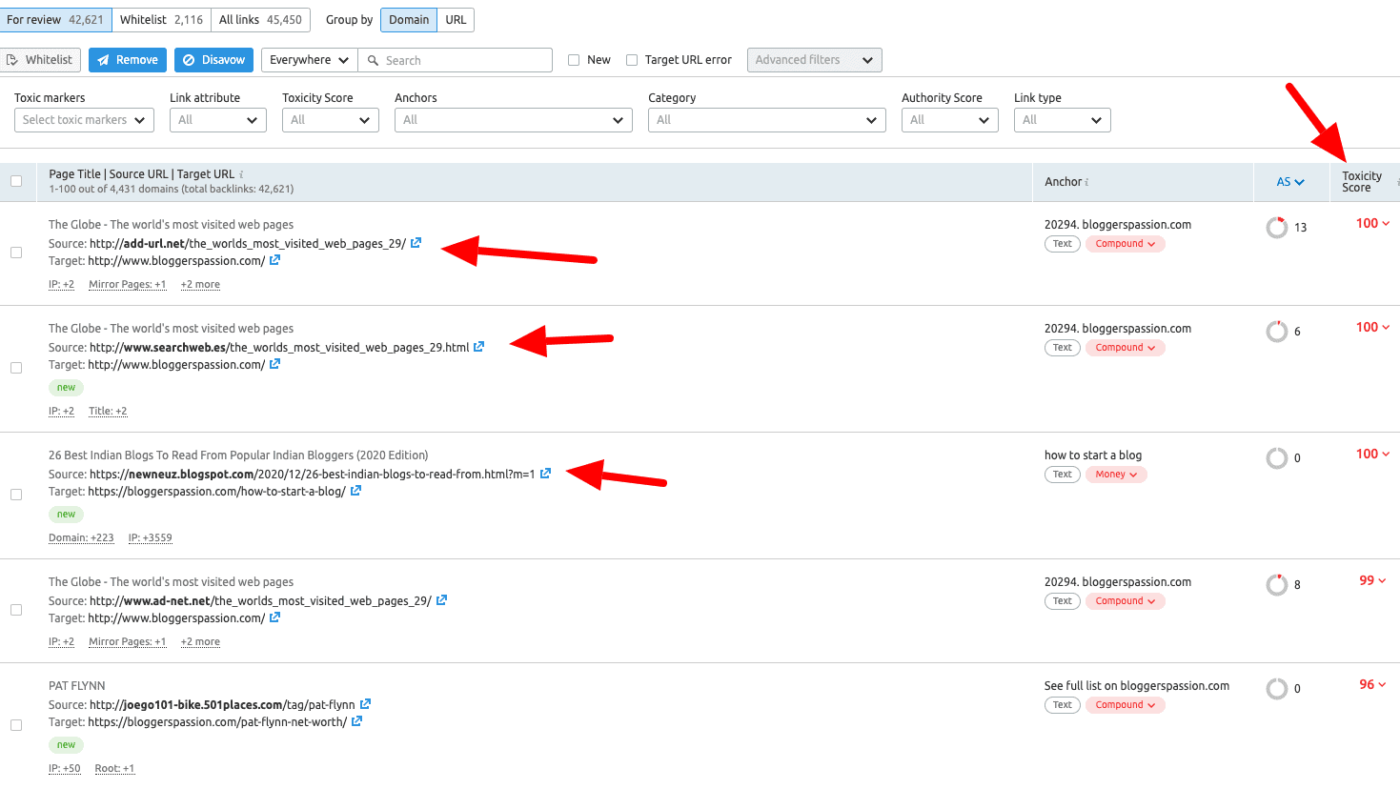This screenshot has width=1400, height=789.
Task: Tick checkbox for newneuz.blogspot.com row
Action: pos(16,494)
